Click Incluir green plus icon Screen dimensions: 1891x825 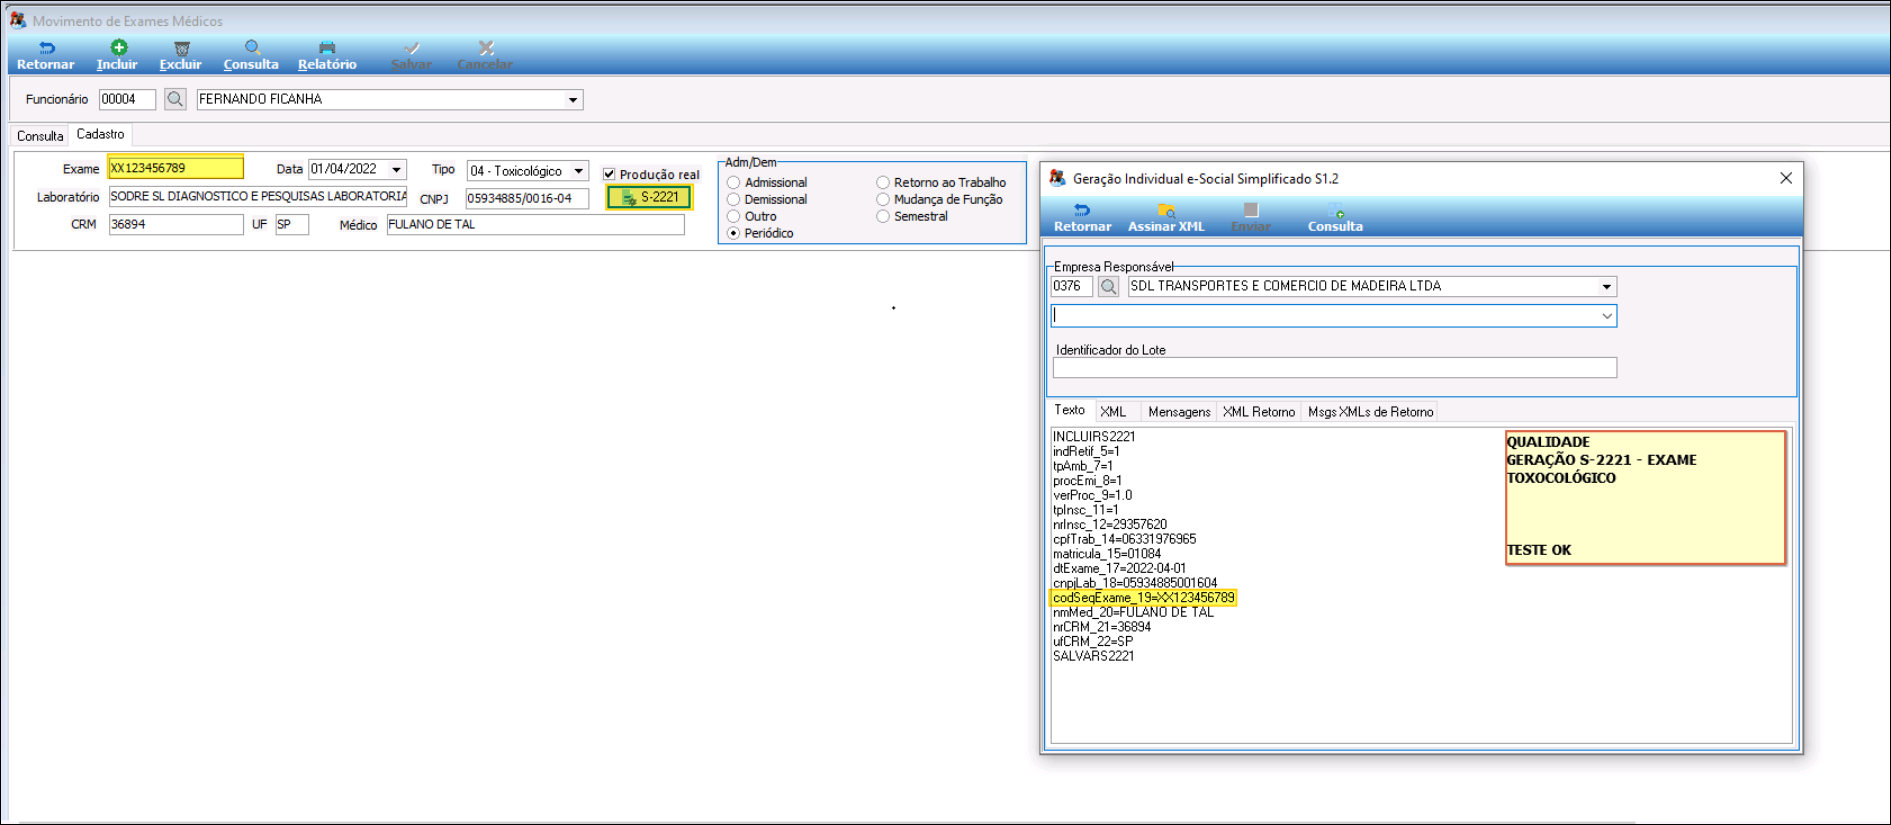point(118,47)
